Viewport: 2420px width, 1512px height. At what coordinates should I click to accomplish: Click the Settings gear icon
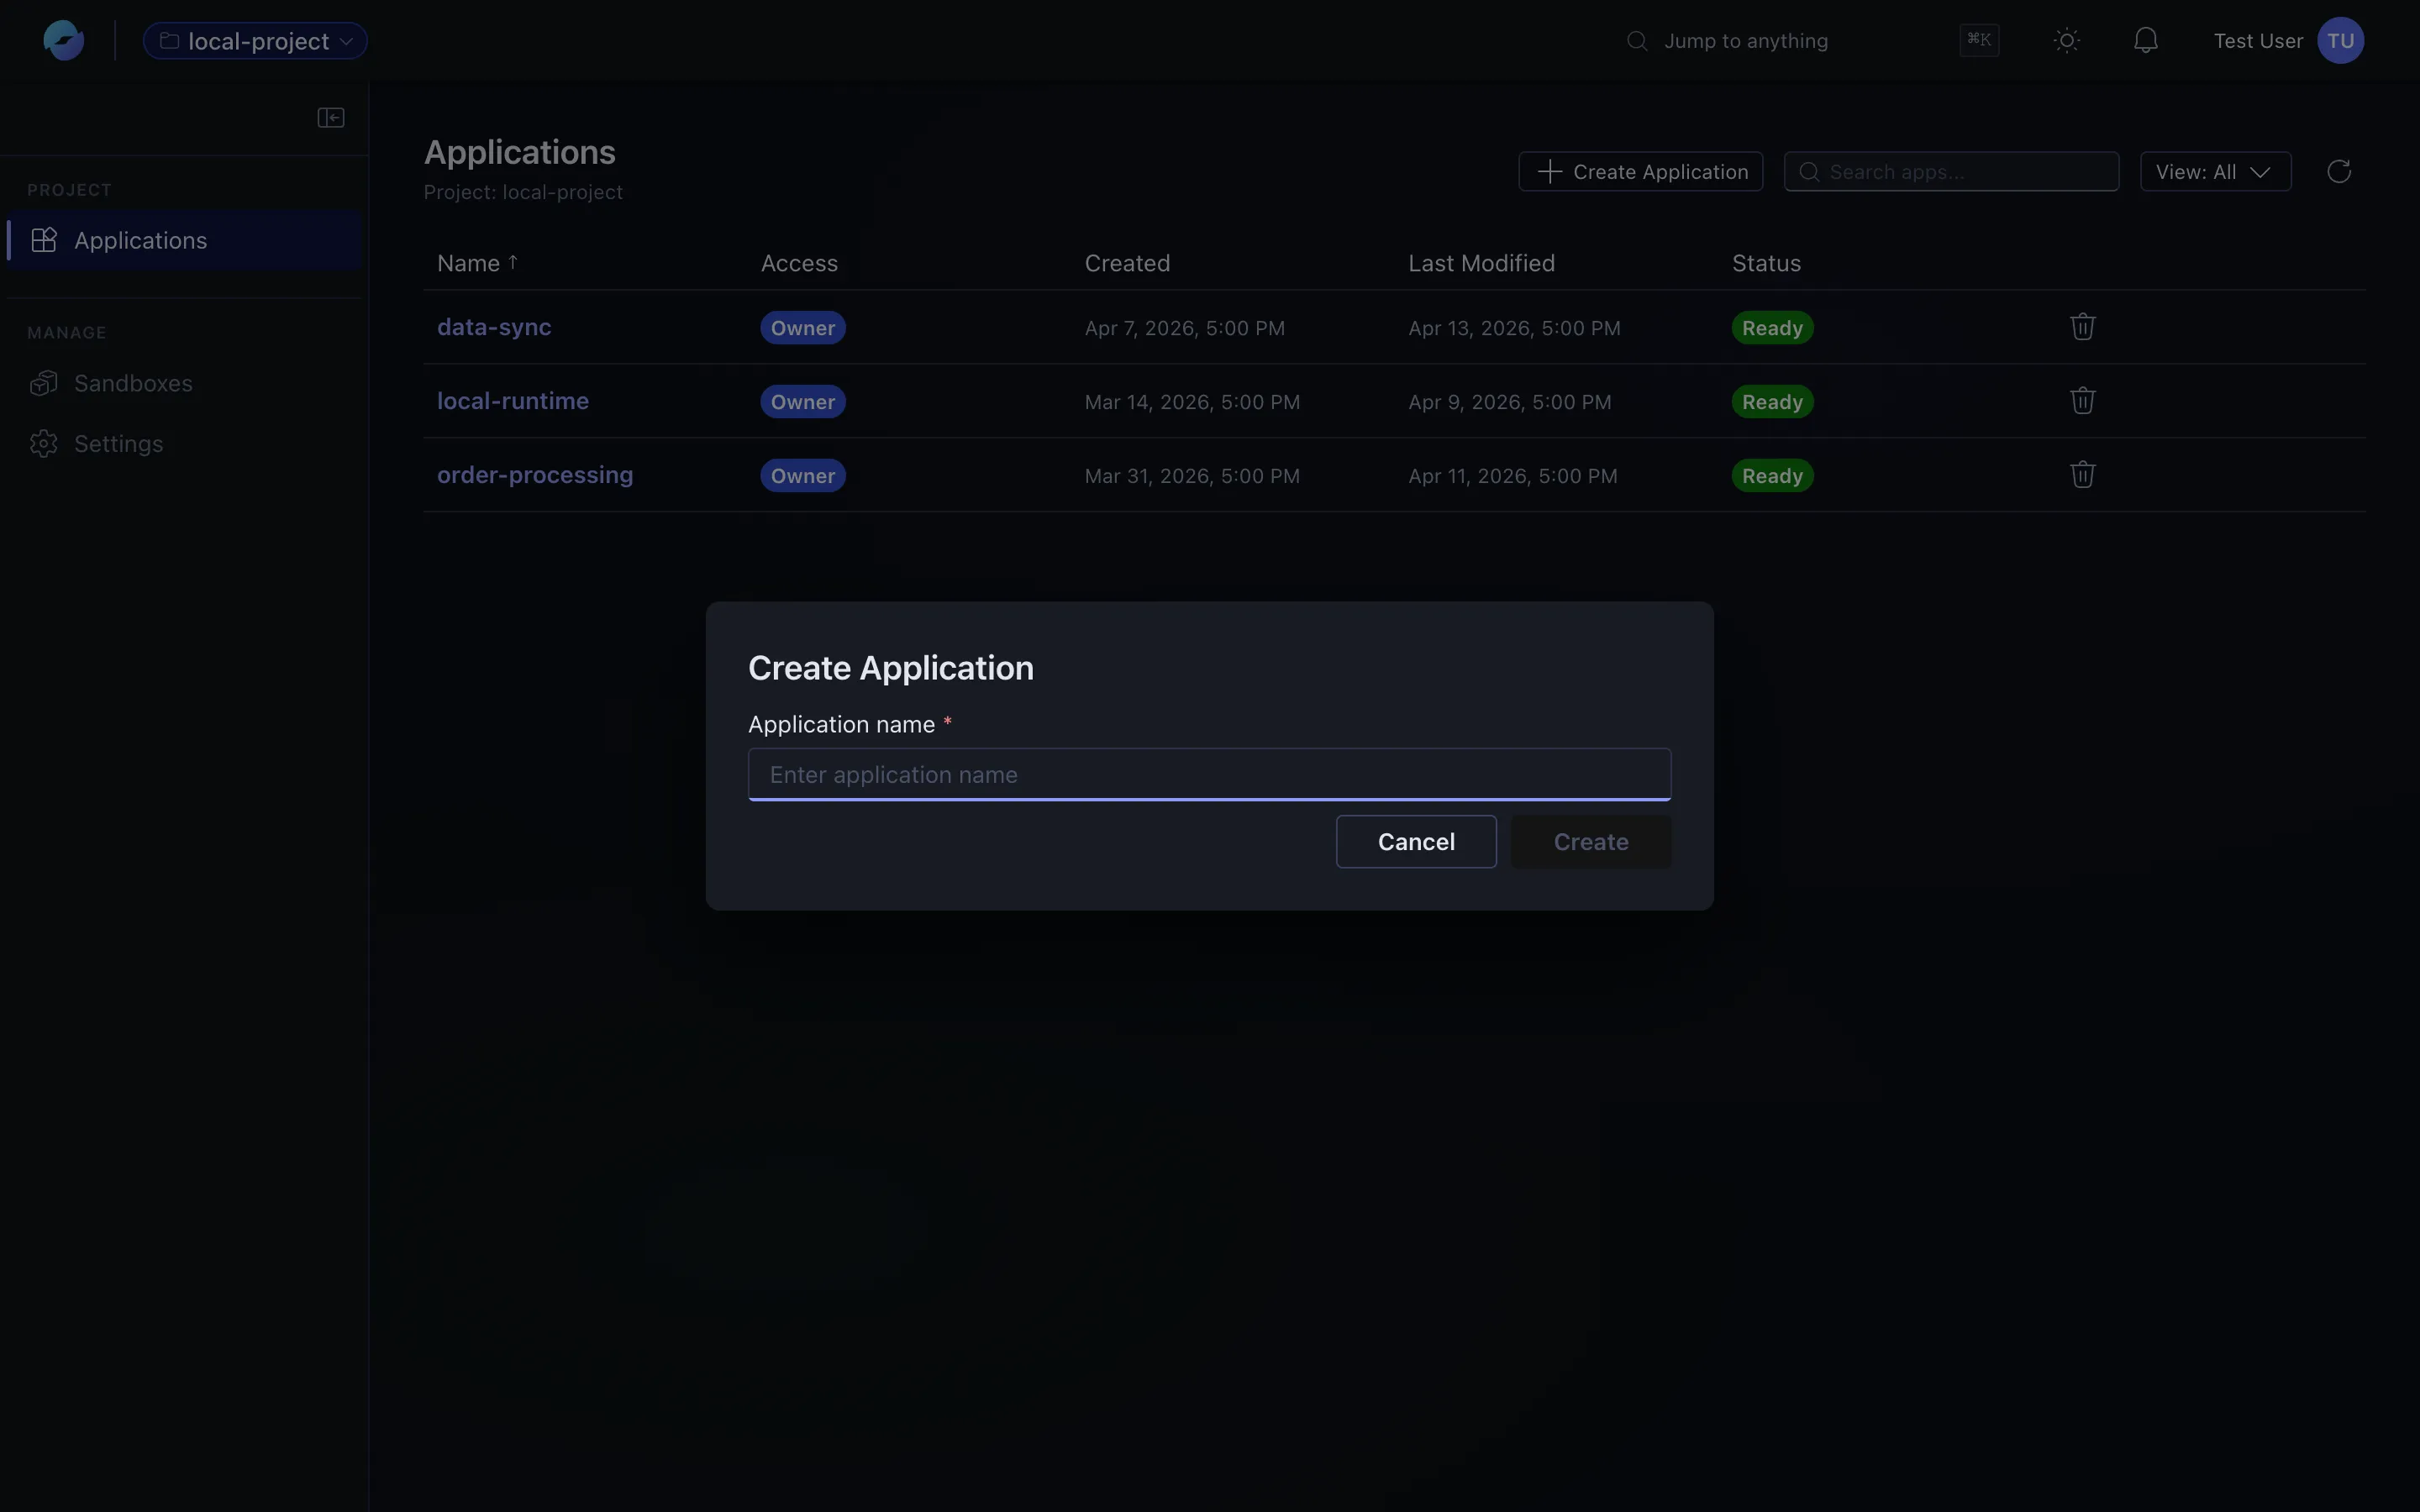coord(43,443)
